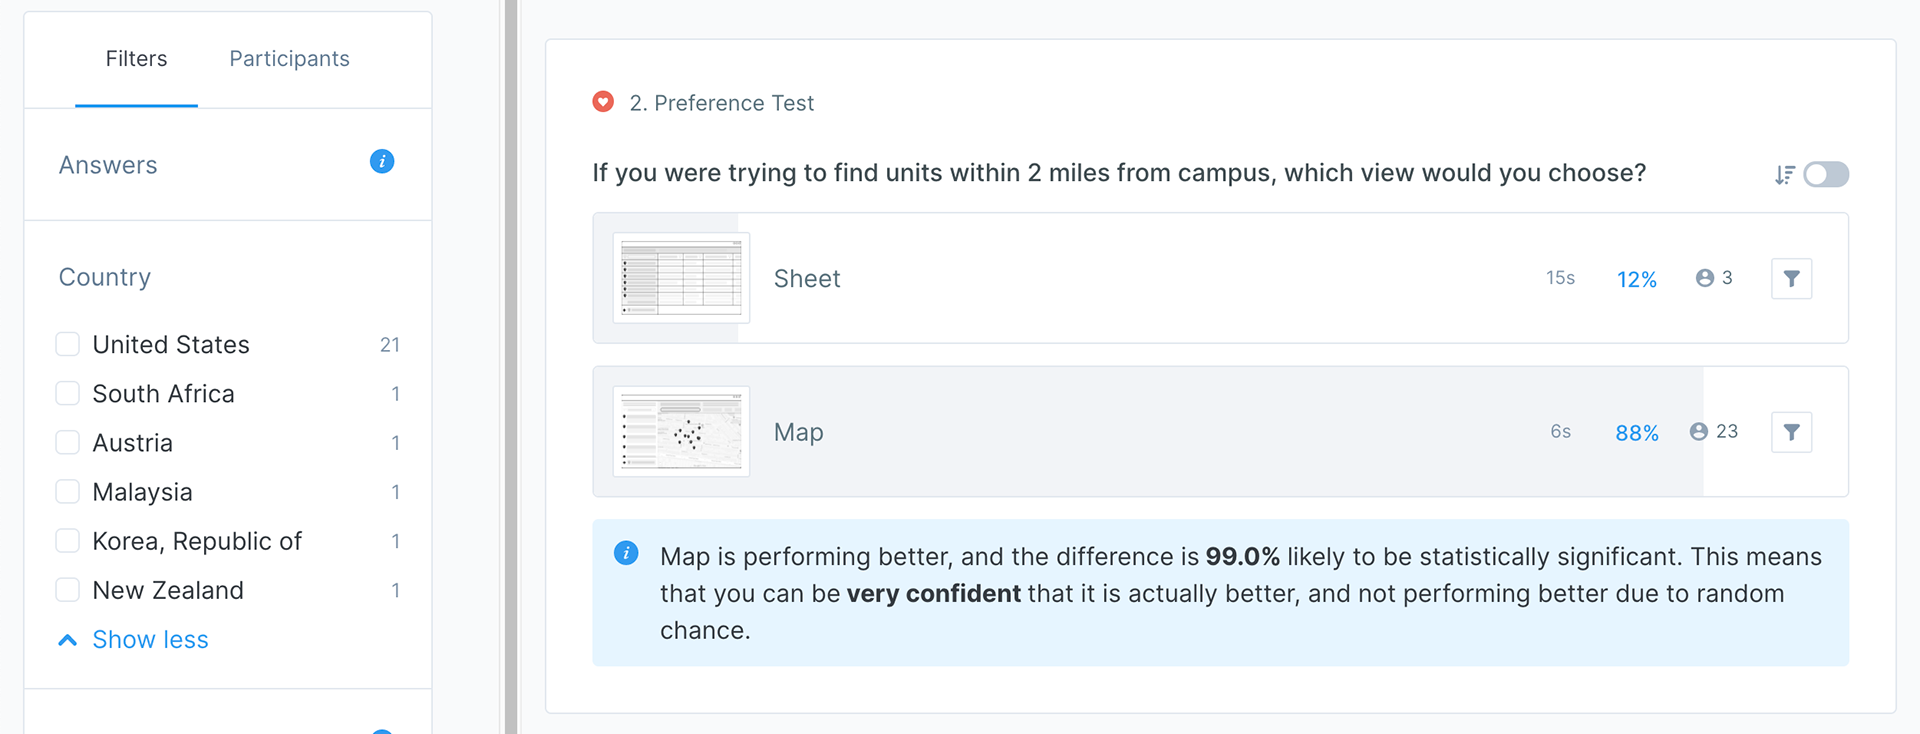Viewport: 1920px width, 734px height.
Task: Toggle the sort results switch
Action: tap(1826, 175)
